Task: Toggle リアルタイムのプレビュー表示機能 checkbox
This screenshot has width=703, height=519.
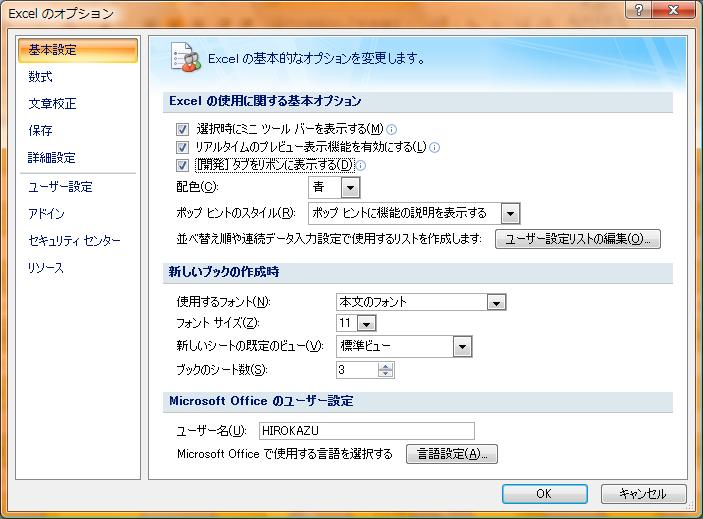Action: tap(182, 147)
